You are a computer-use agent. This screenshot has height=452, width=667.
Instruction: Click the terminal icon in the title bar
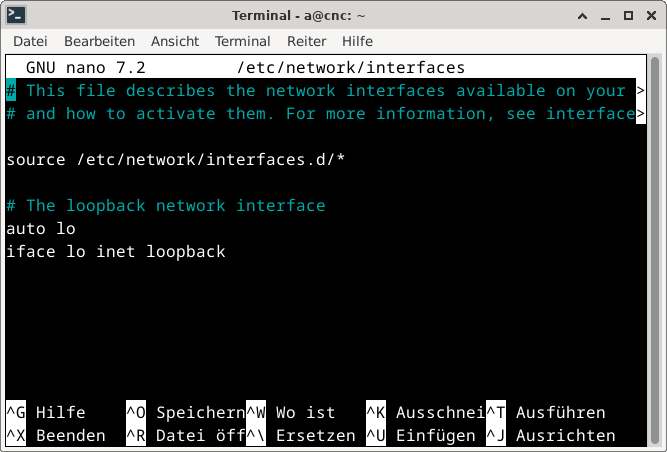pyautogui.click(x=16, y=15)
